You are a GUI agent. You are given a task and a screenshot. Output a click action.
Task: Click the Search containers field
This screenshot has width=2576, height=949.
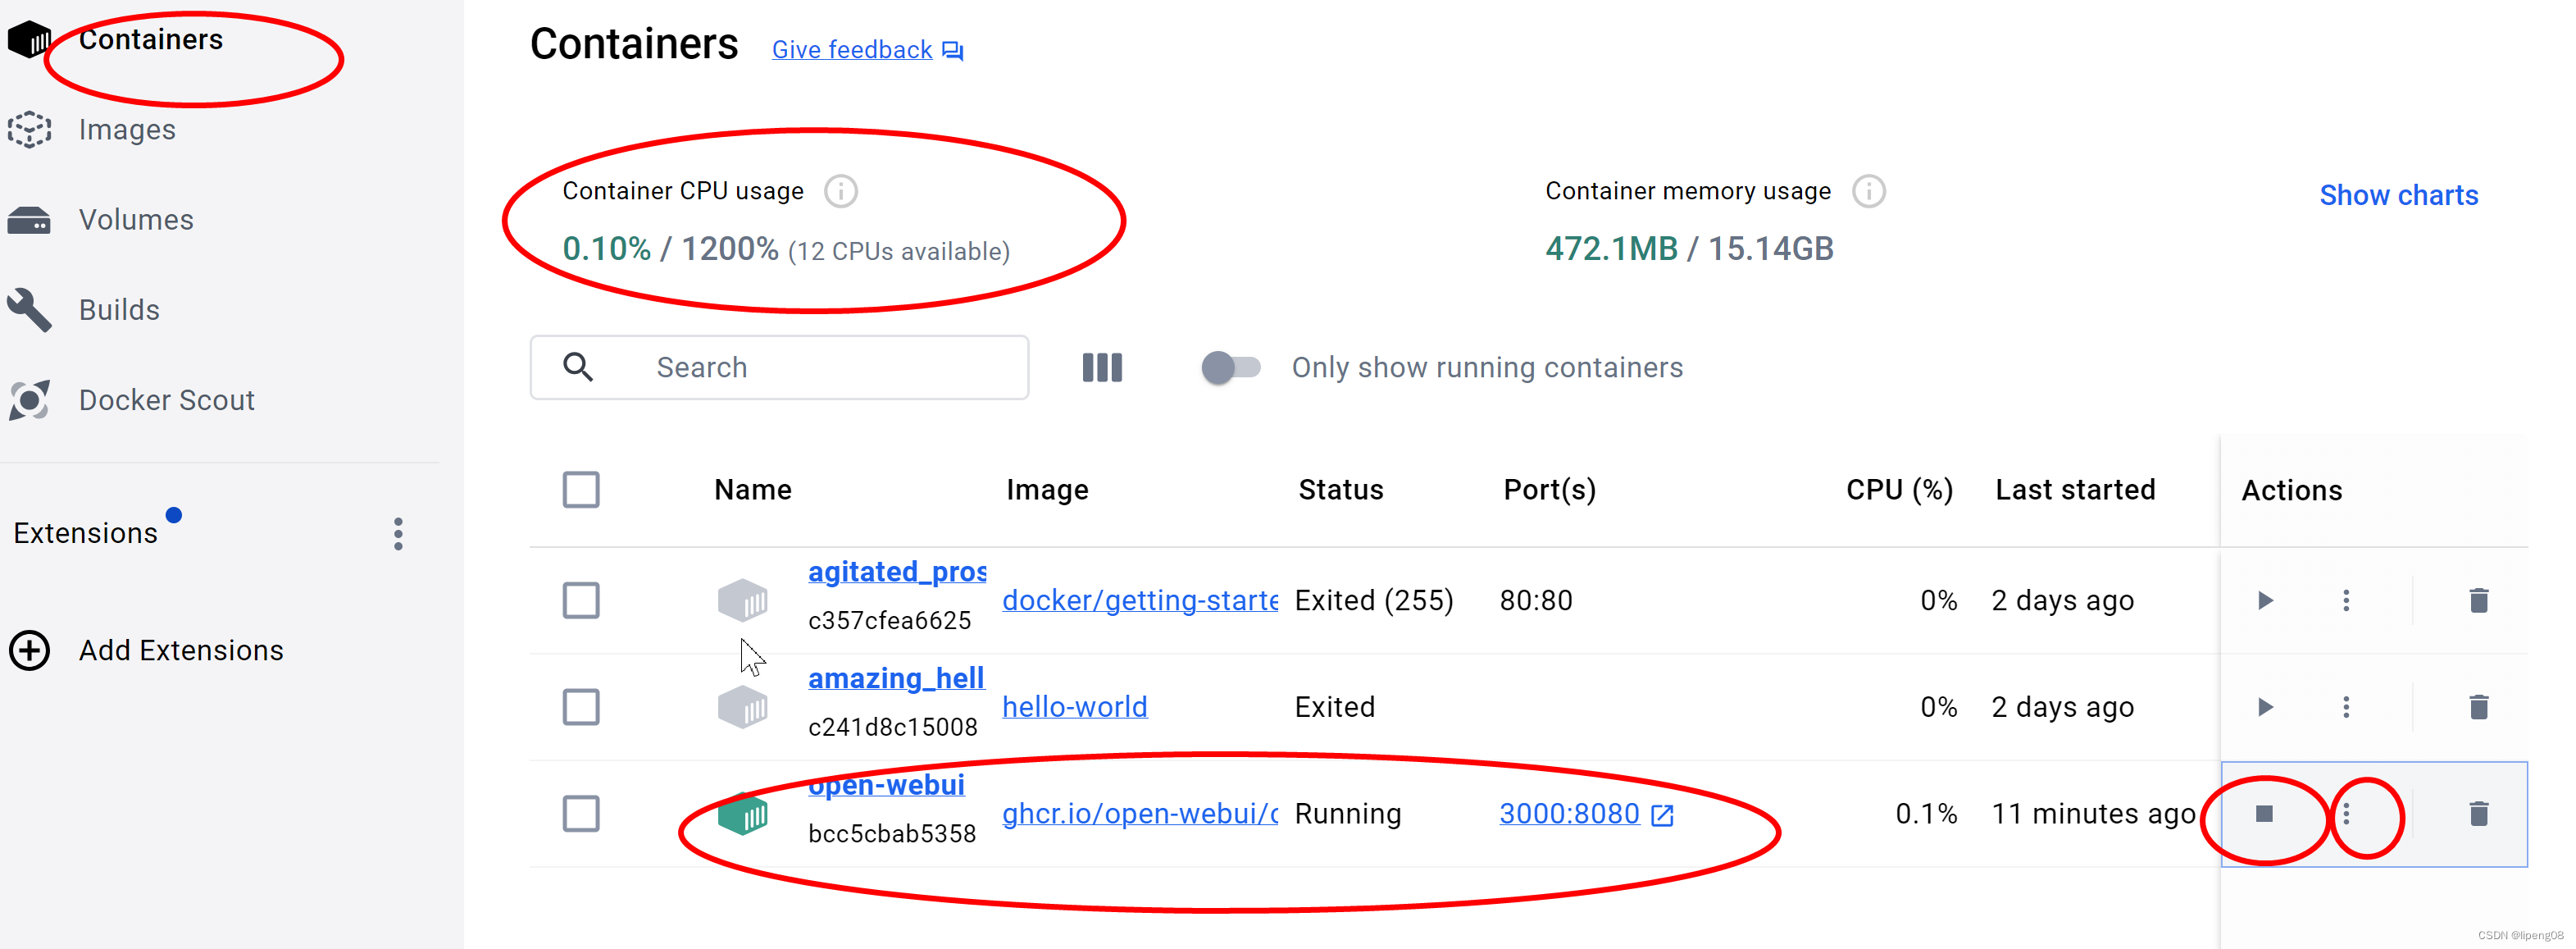pyautogui.click(x=779, y=367)
